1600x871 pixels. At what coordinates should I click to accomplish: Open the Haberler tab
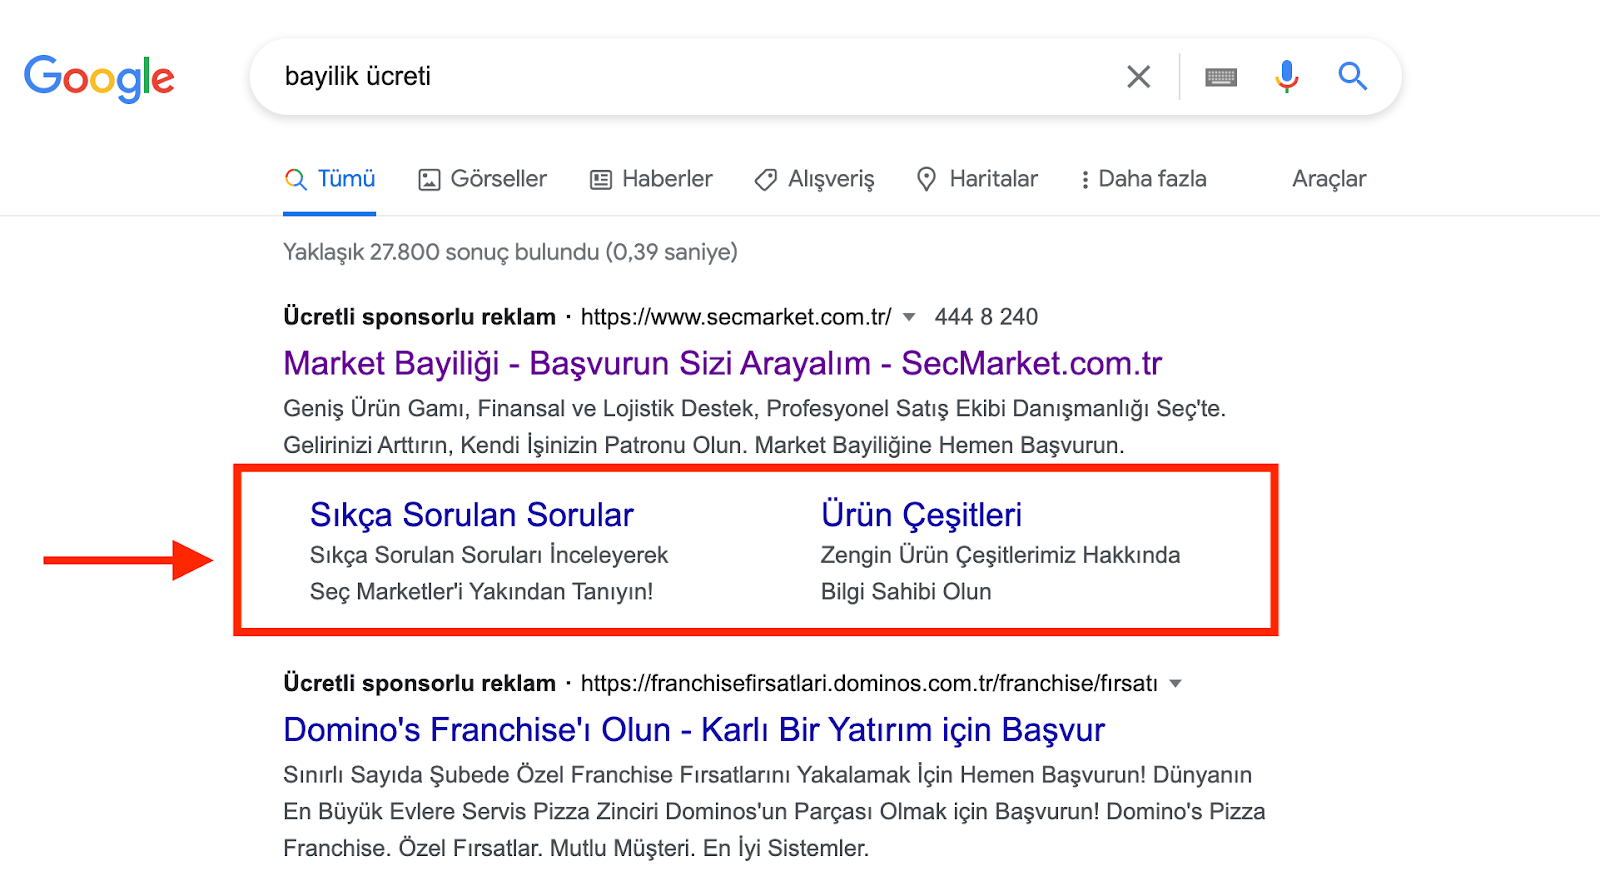point(651,179)
